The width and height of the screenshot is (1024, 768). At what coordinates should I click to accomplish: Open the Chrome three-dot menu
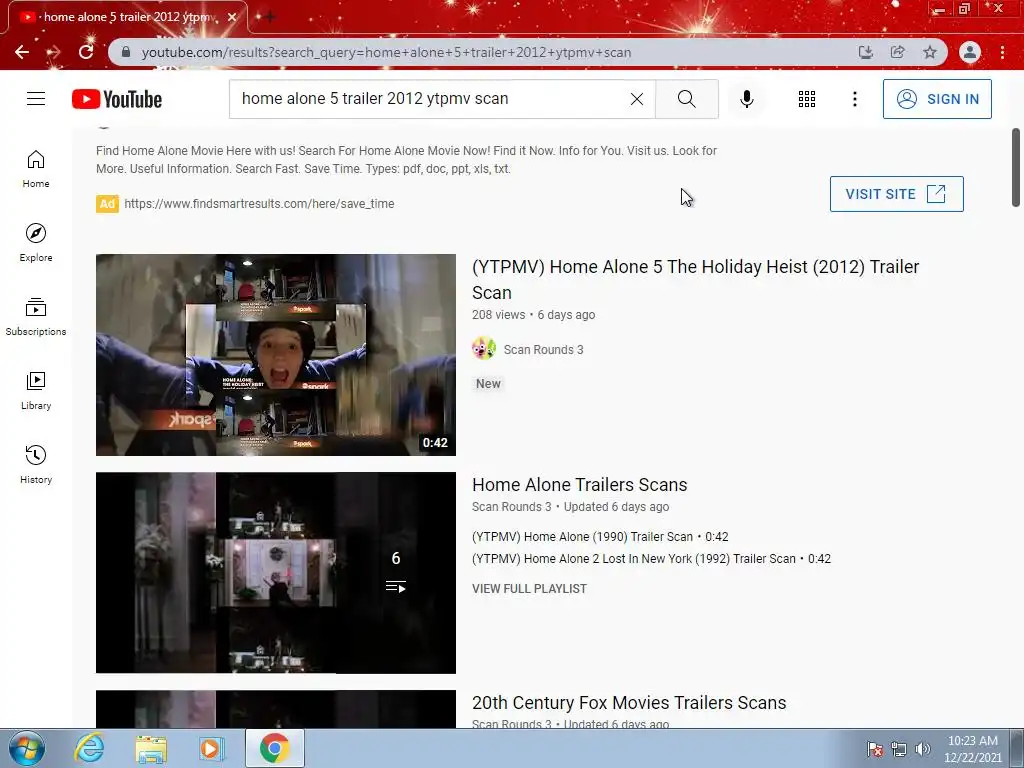pos(1002,52)
